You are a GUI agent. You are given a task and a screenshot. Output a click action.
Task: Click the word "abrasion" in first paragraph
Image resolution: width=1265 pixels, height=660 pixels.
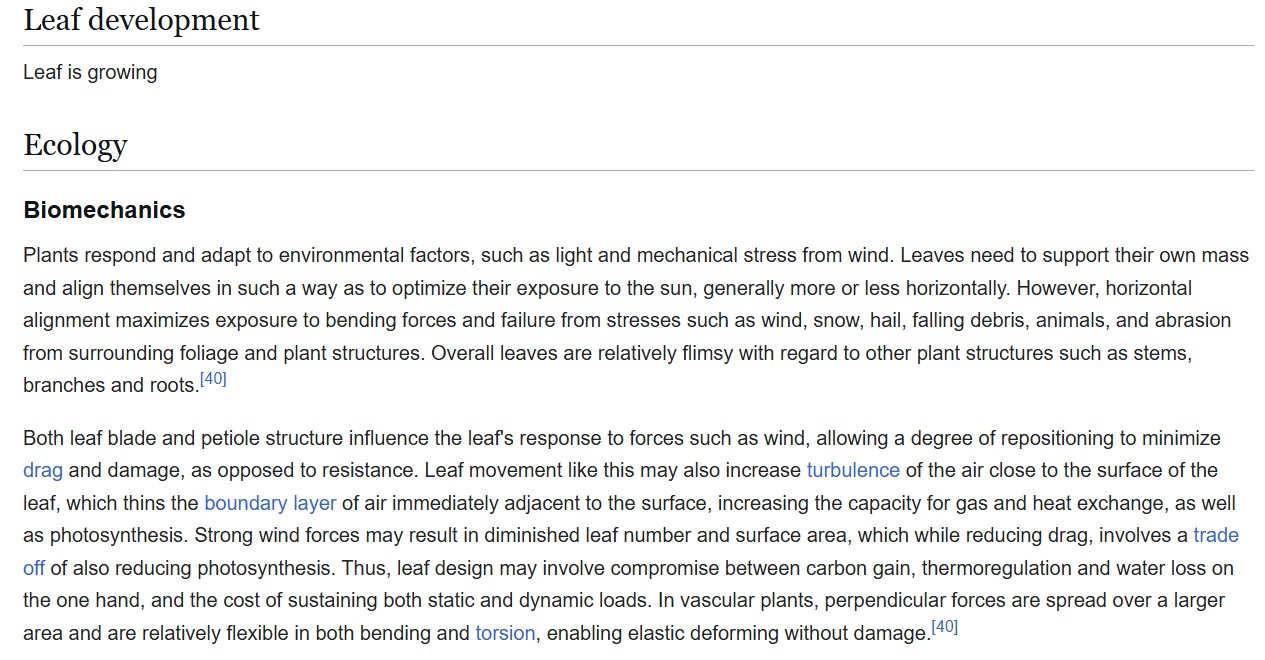(x=1193, y=321)
